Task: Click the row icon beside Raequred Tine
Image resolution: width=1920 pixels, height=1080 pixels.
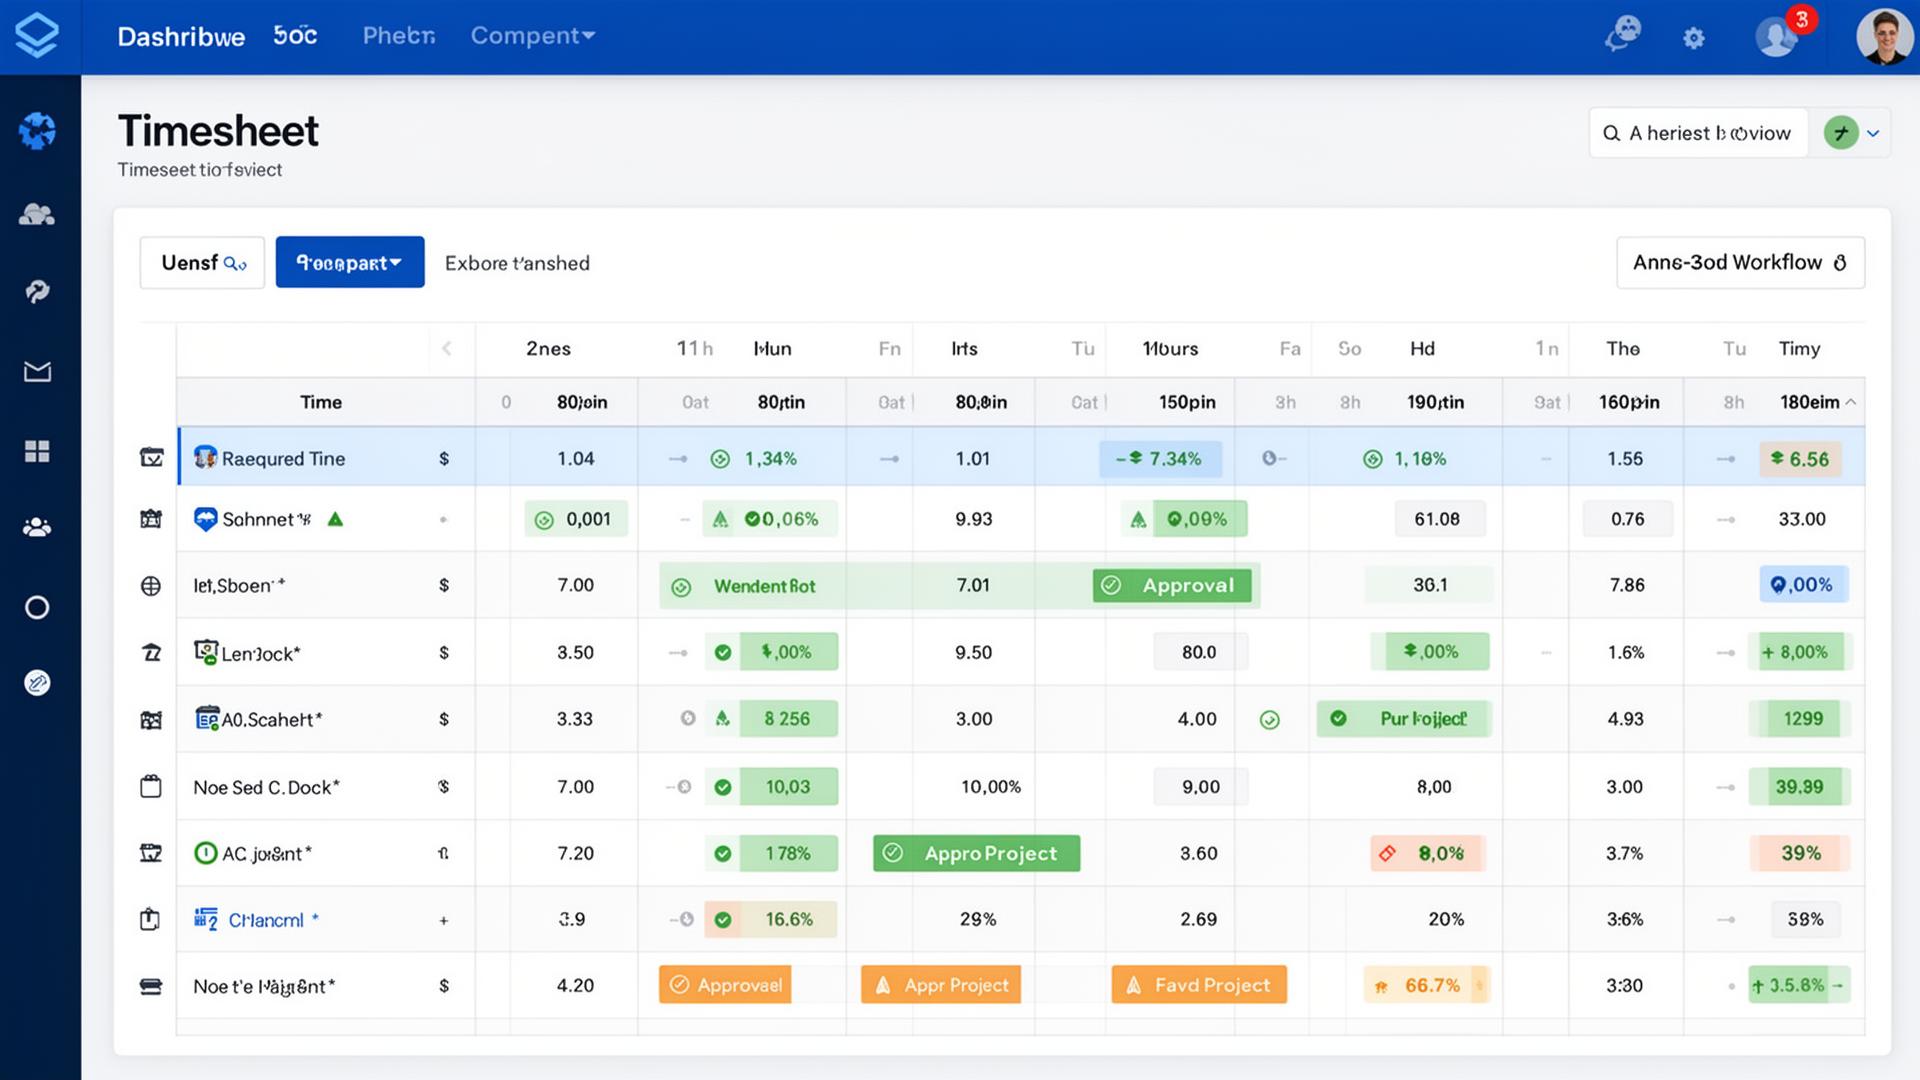Action: [151, 457]
